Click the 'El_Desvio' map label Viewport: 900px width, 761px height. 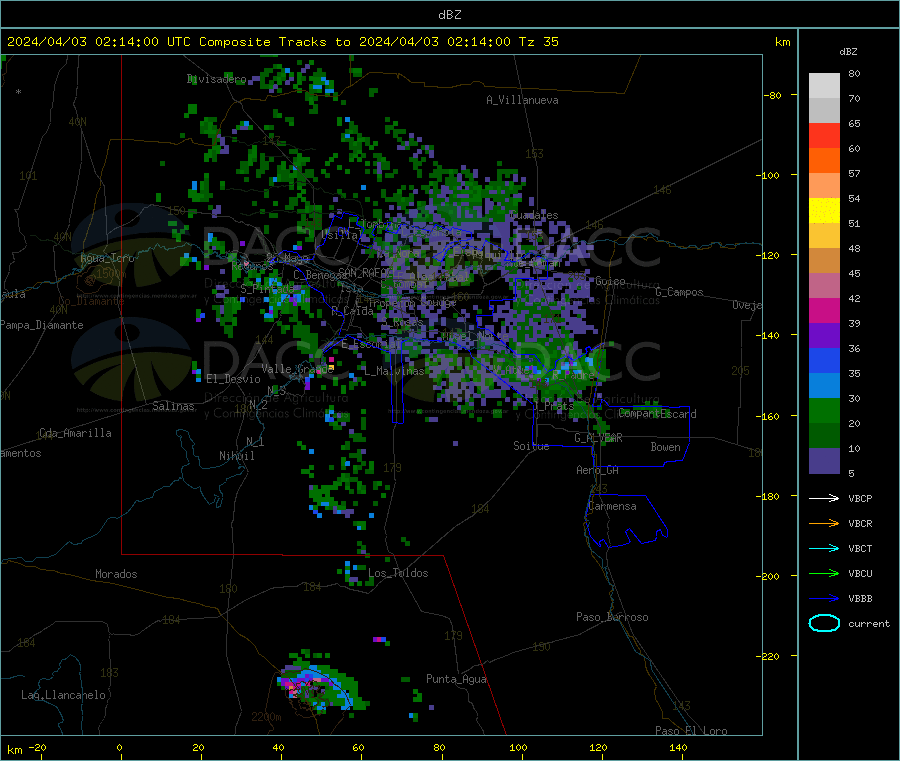point(233,379)
